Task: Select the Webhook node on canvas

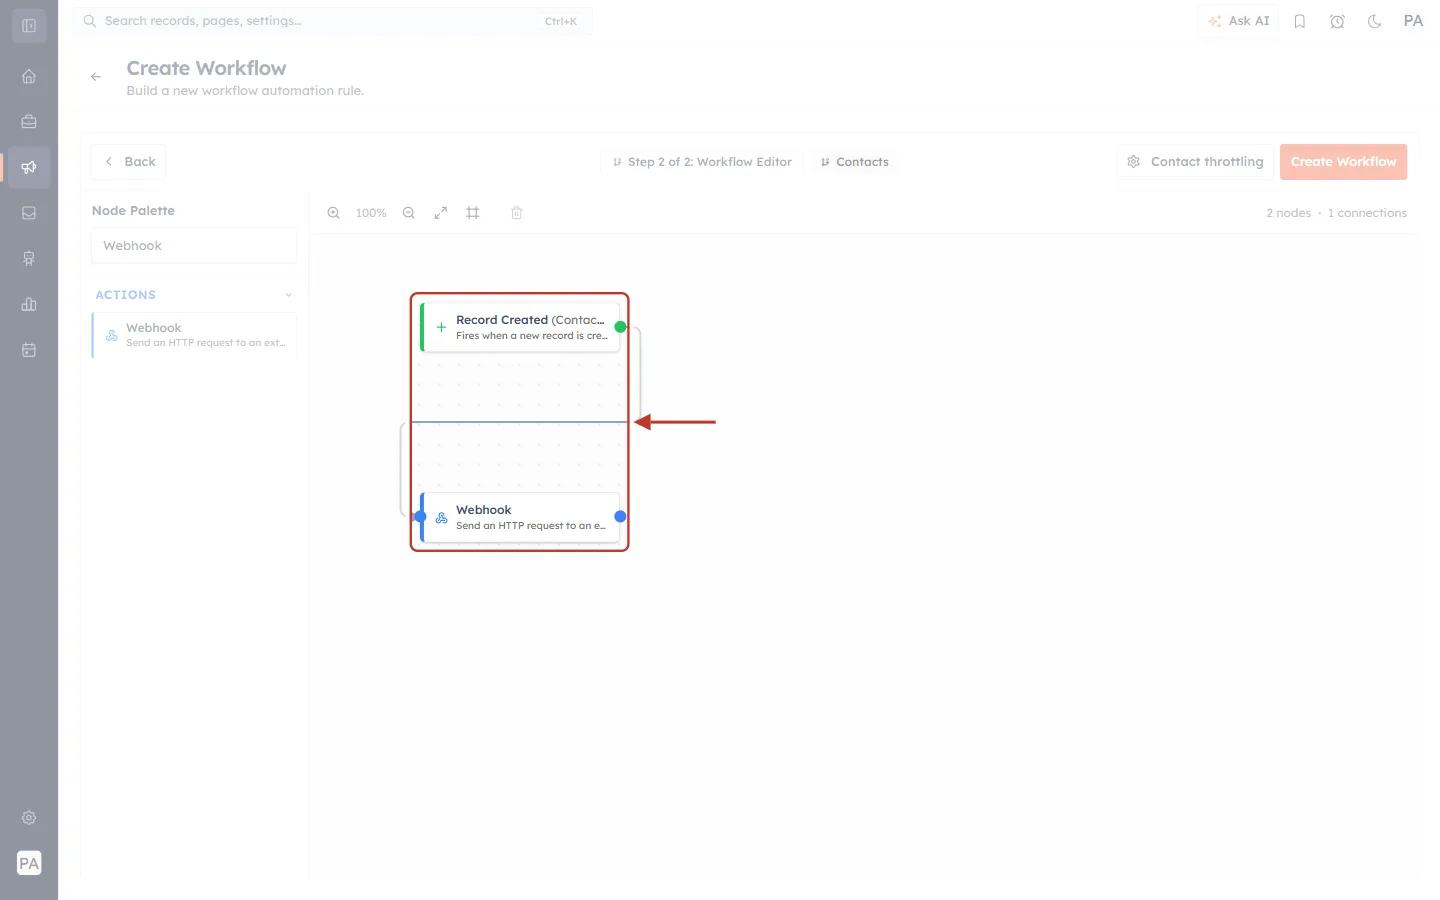Action: tap(520, 517)
